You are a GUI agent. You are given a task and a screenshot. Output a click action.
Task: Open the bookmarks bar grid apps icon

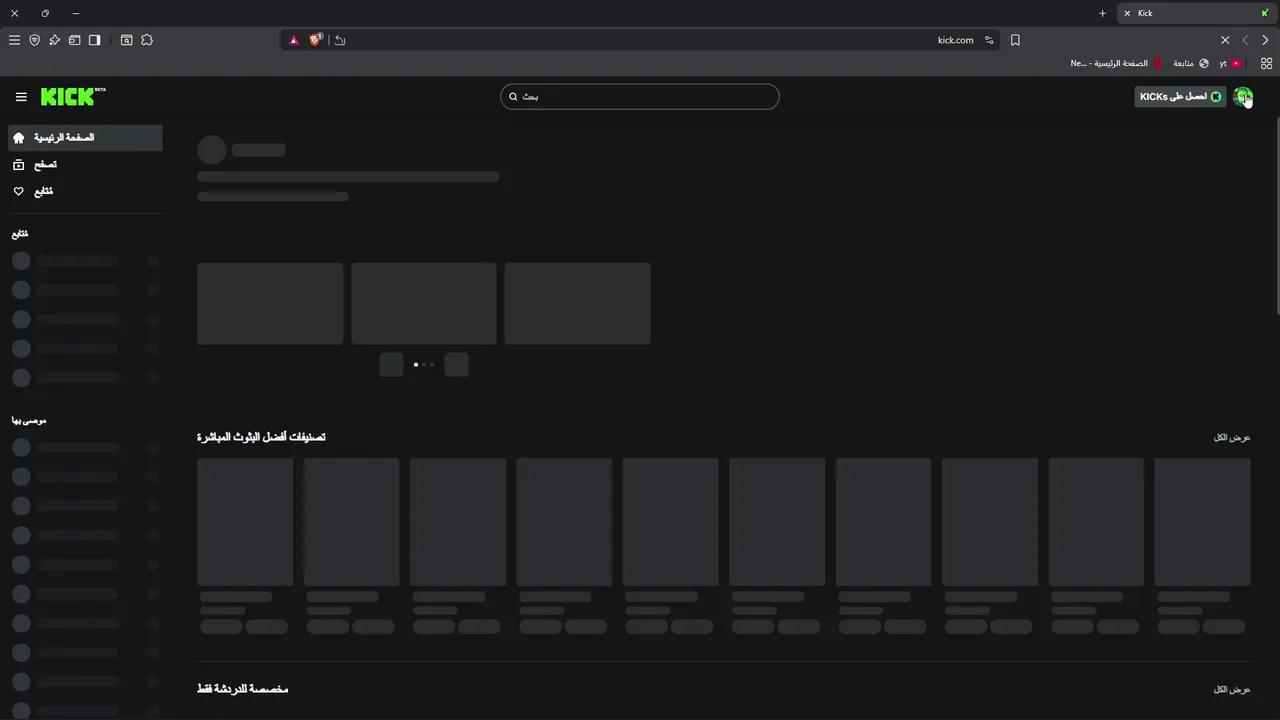pyautogui.click(x=1266, y=63)
